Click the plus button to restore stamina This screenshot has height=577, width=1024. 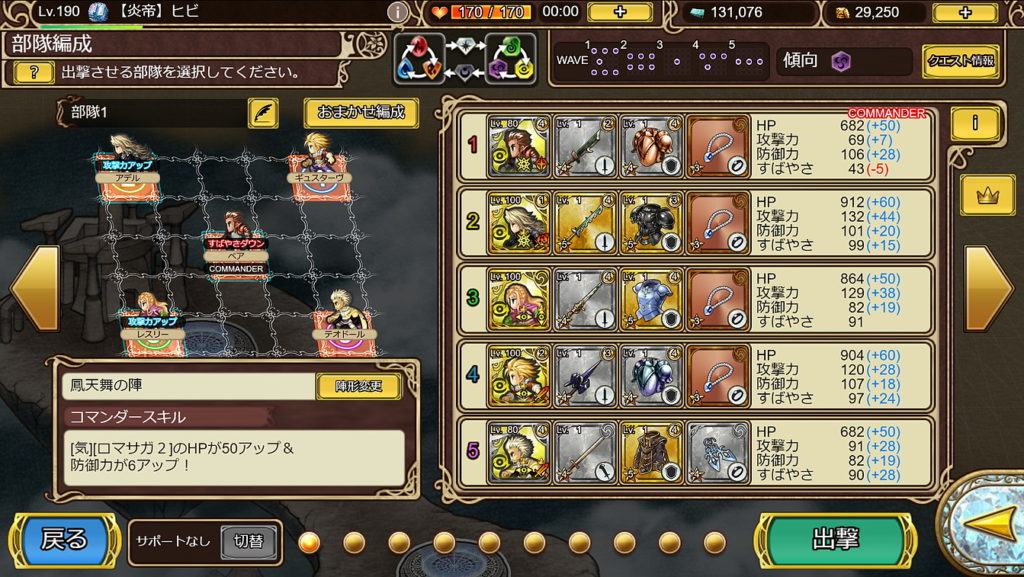620,12
